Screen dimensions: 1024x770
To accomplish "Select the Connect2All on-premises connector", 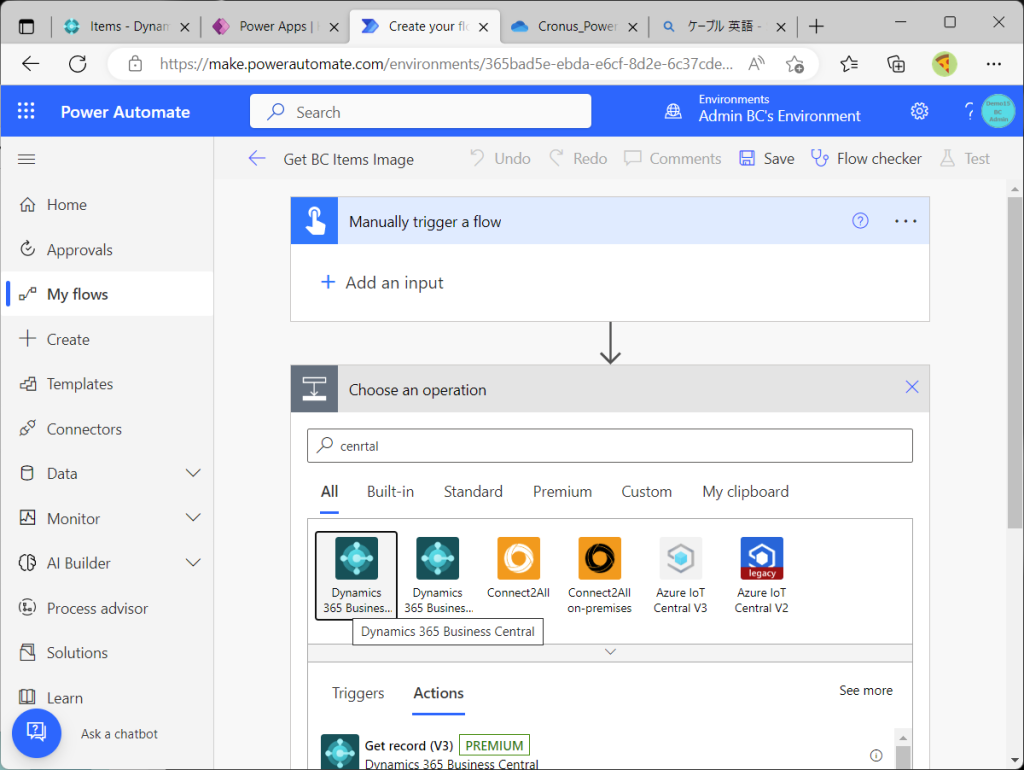I will (600, 575).
